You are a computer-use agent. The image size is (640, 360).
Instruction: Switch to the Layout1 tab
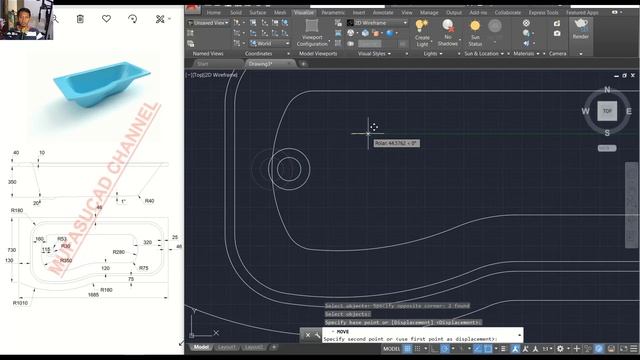pyautogui.click(x=227, y=347)
